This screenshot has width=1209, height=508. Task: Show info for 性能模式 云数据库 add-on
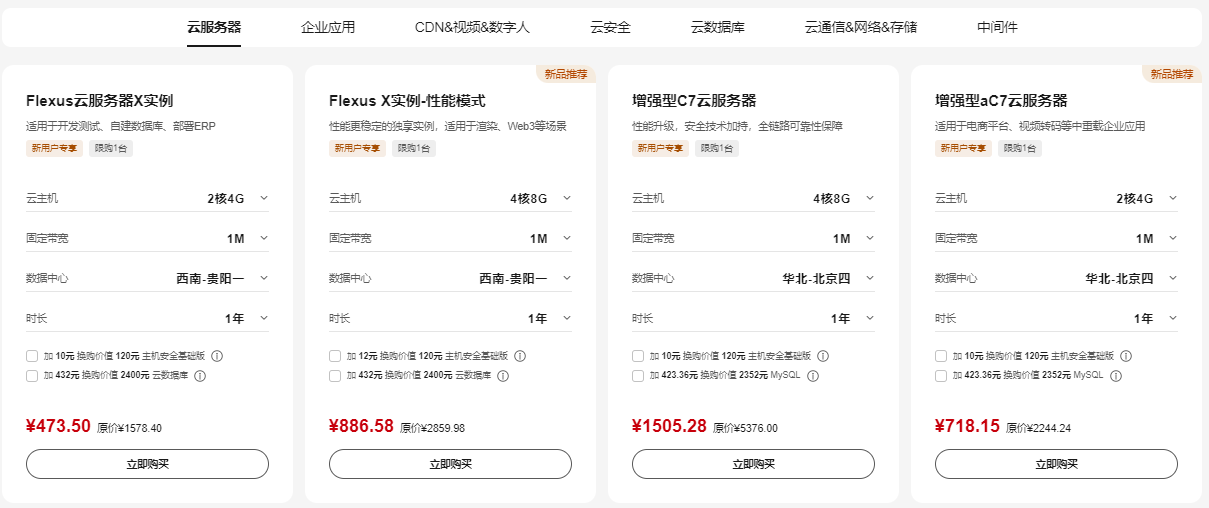click(x=502, y=376)
